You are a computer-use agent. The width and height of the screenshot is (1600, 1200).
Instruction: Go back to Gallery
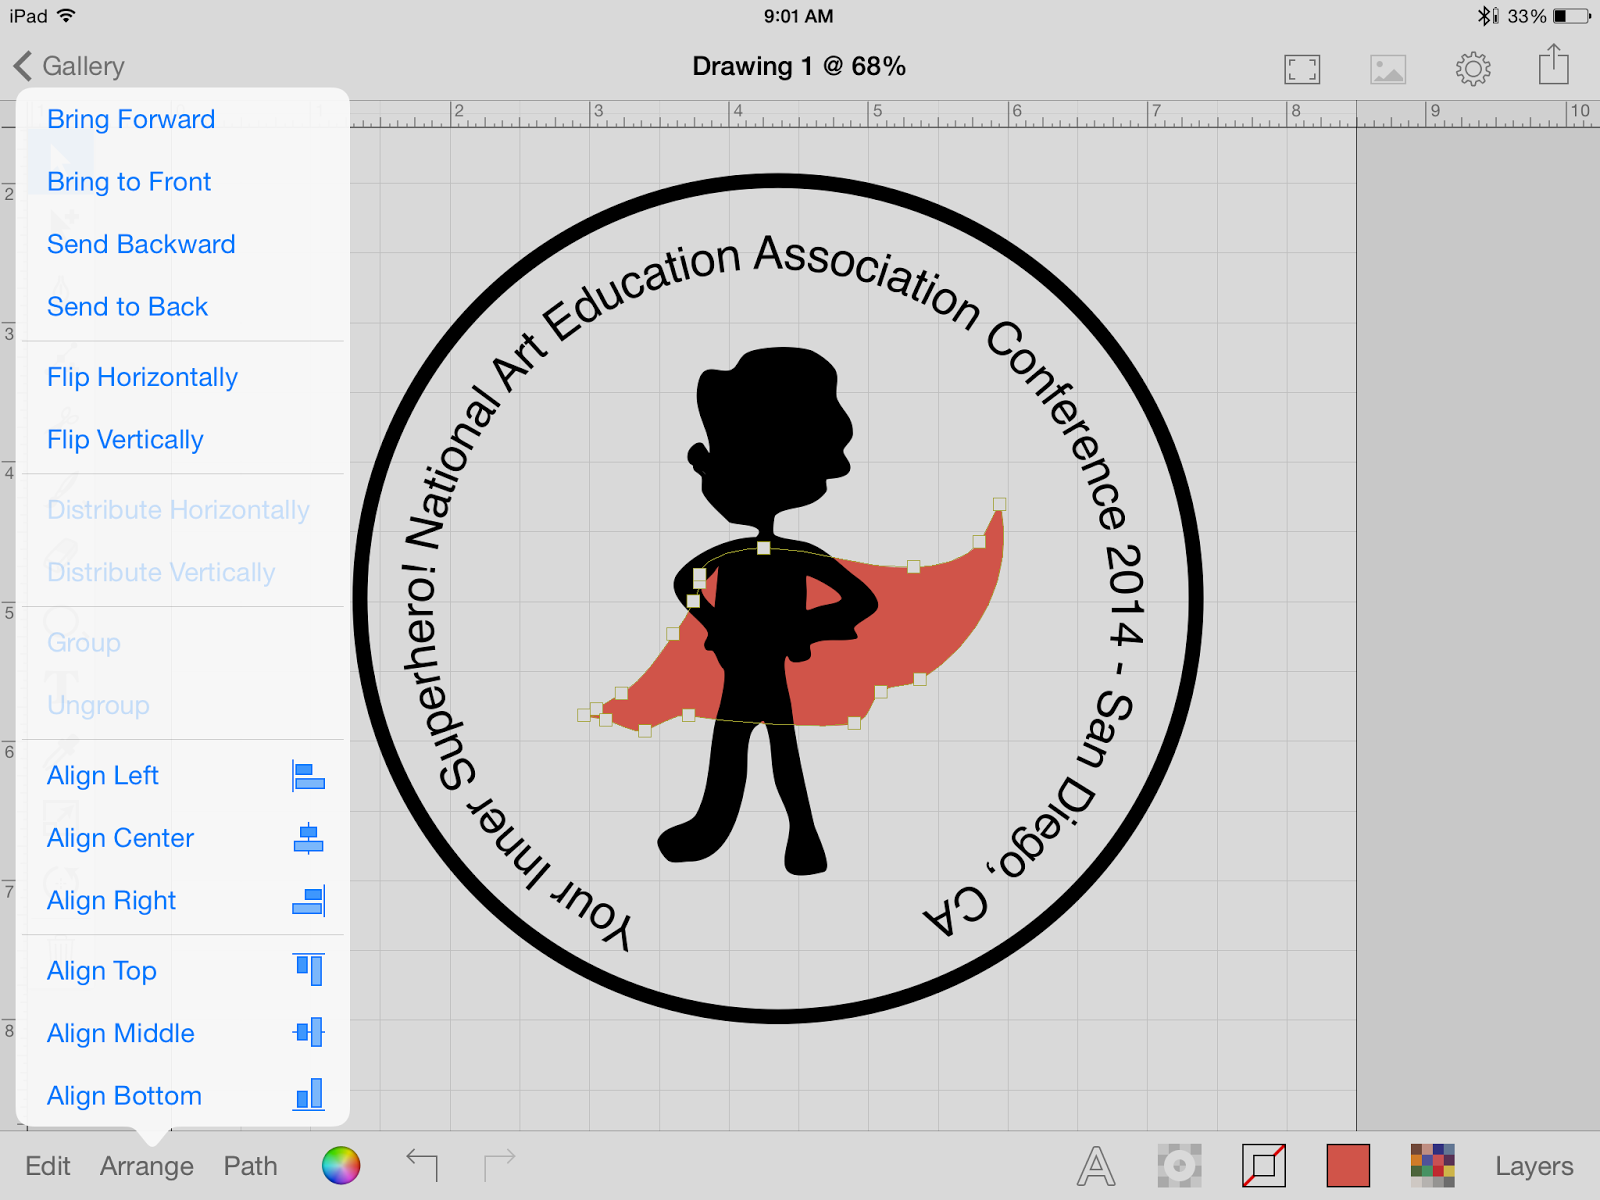click(x=69, y=66)
